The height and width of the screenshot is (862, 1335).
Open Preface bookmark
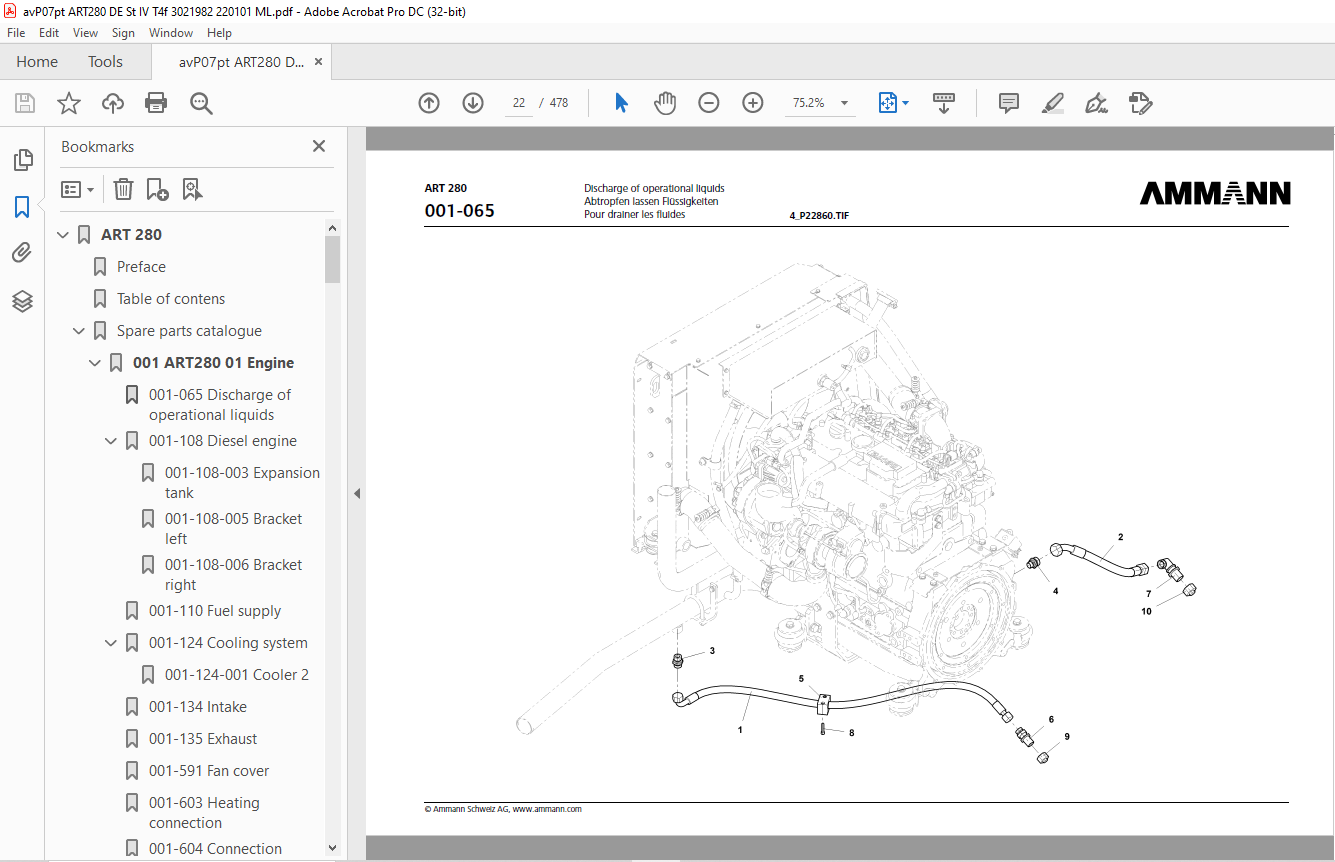141,267
